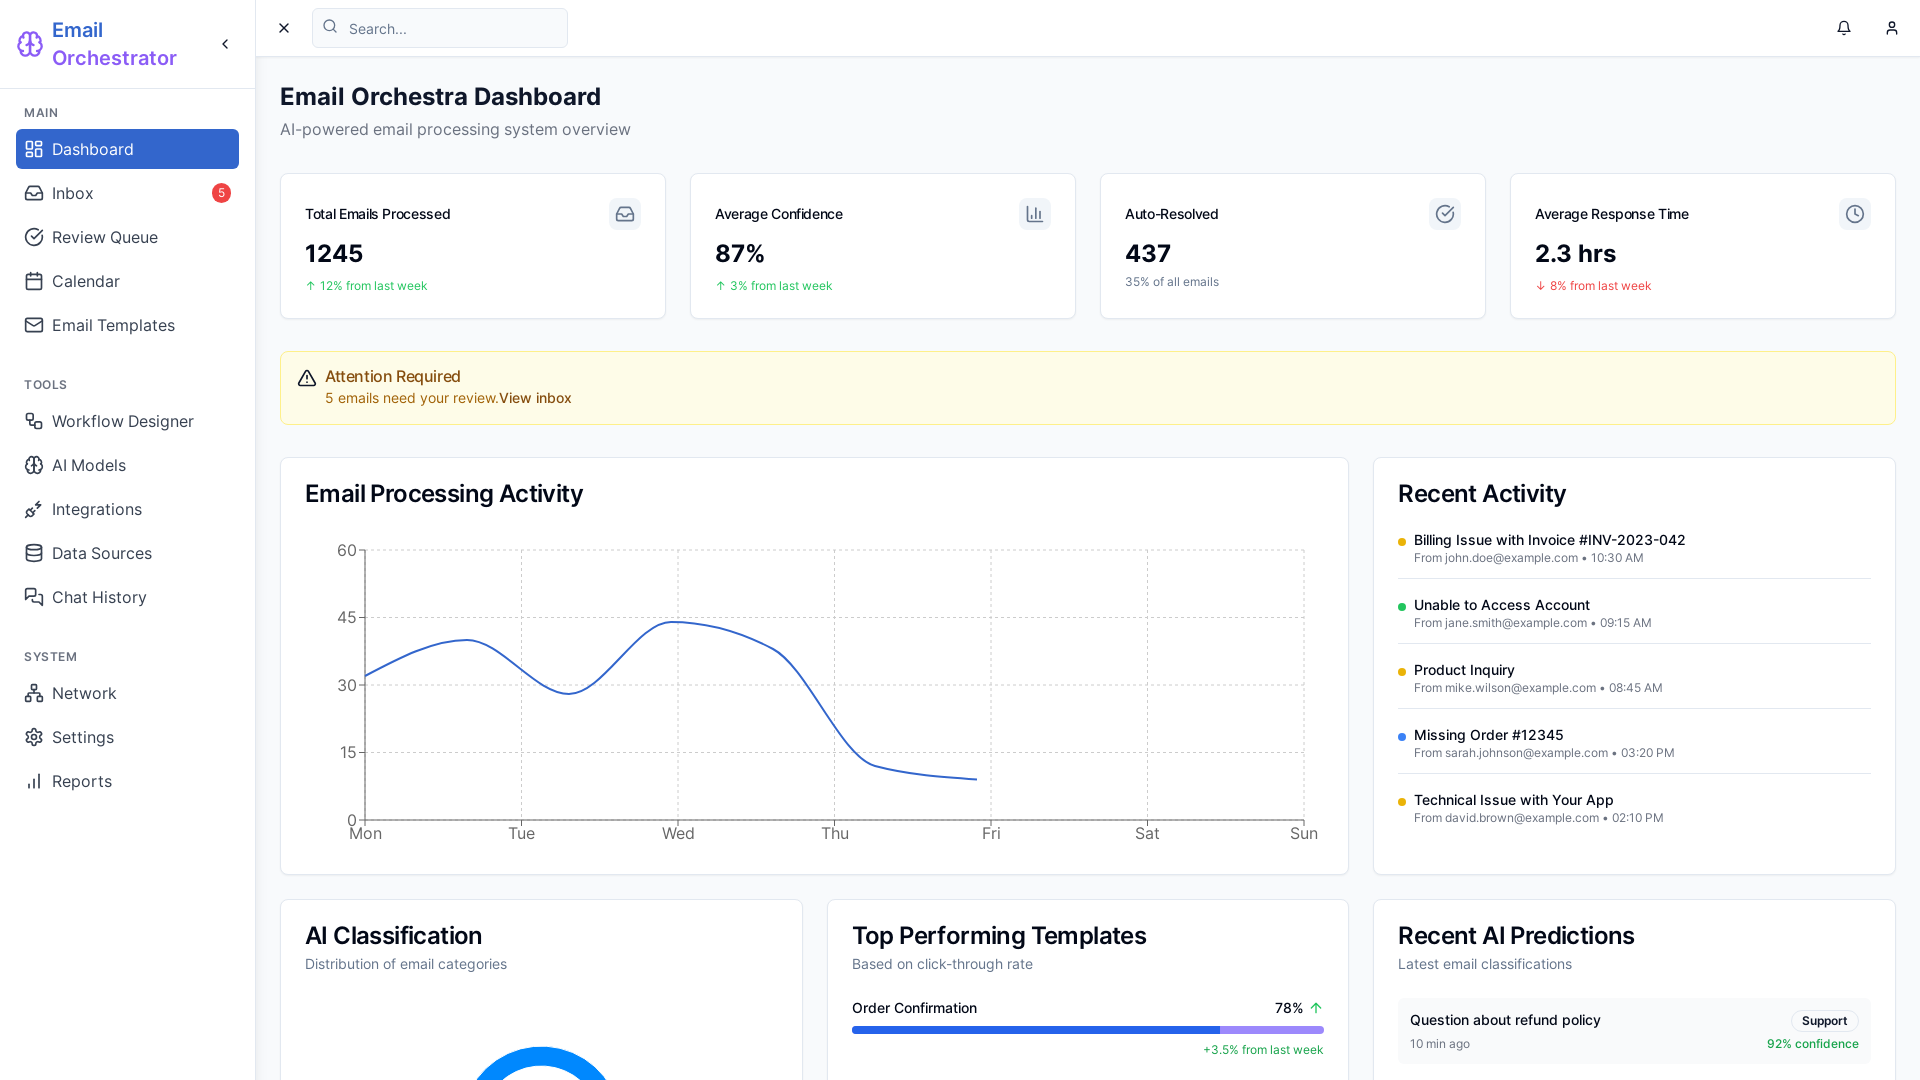Viewport: 1920px width, 1080px height.
Task: Click check icon on Auto-Resolved card
Action: [1445, 214]
